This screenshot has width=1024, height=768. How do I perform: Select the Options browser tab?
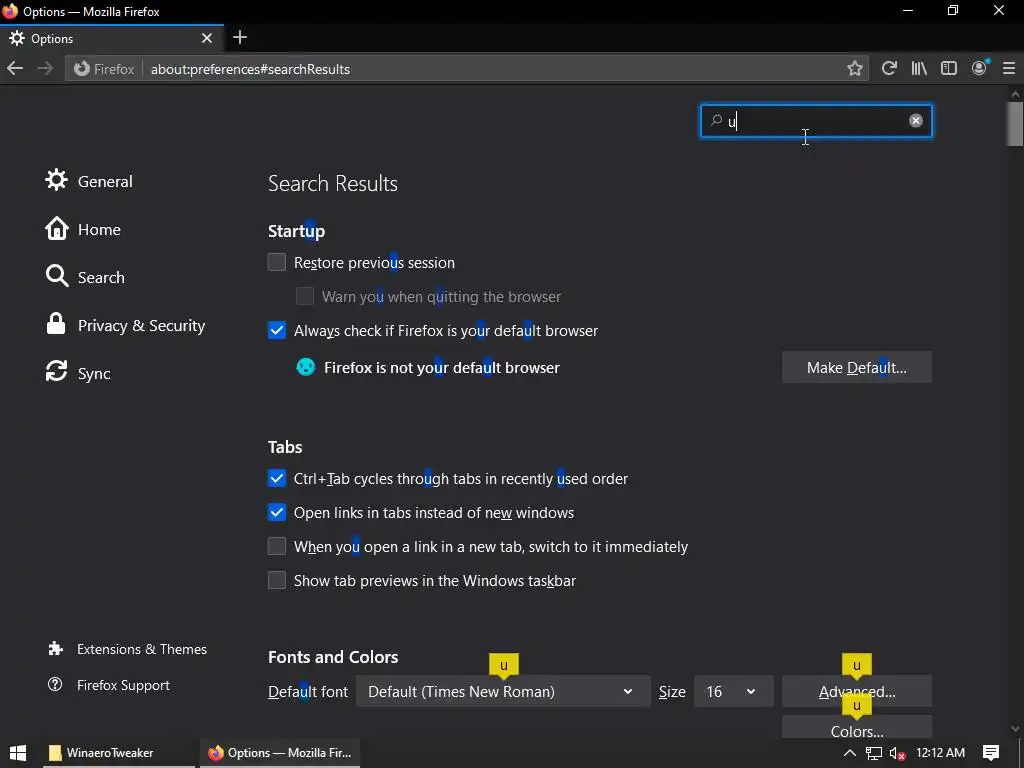112,39
